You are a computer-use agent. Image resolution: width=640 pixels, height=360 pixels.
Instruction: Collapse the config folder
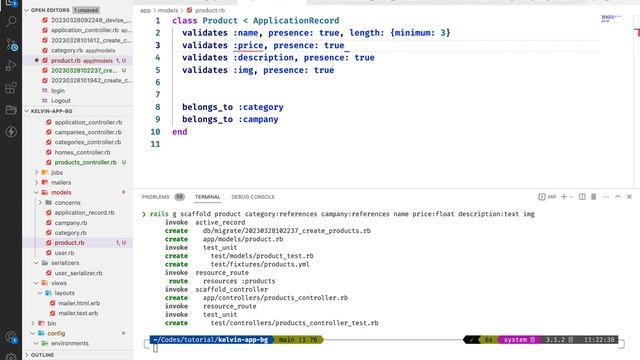[x=33, y=333]
